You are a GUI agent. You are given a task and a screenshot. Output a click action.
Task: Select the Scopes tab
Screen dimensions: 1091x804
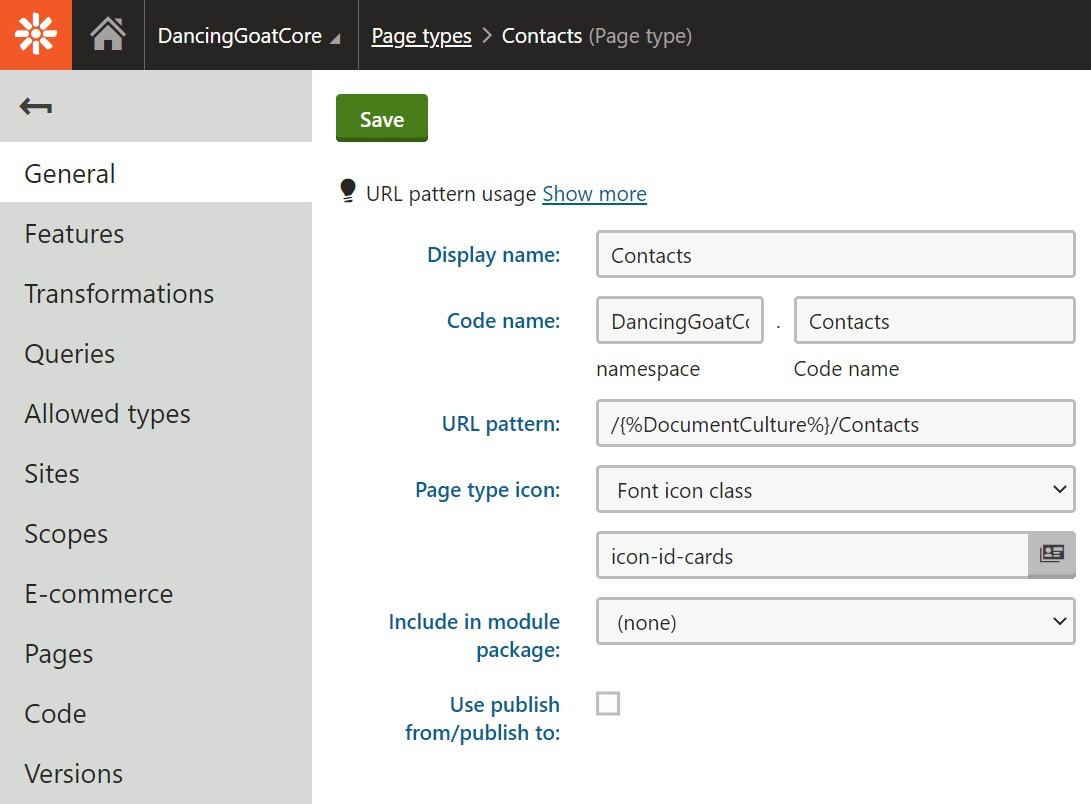[156, 533]
